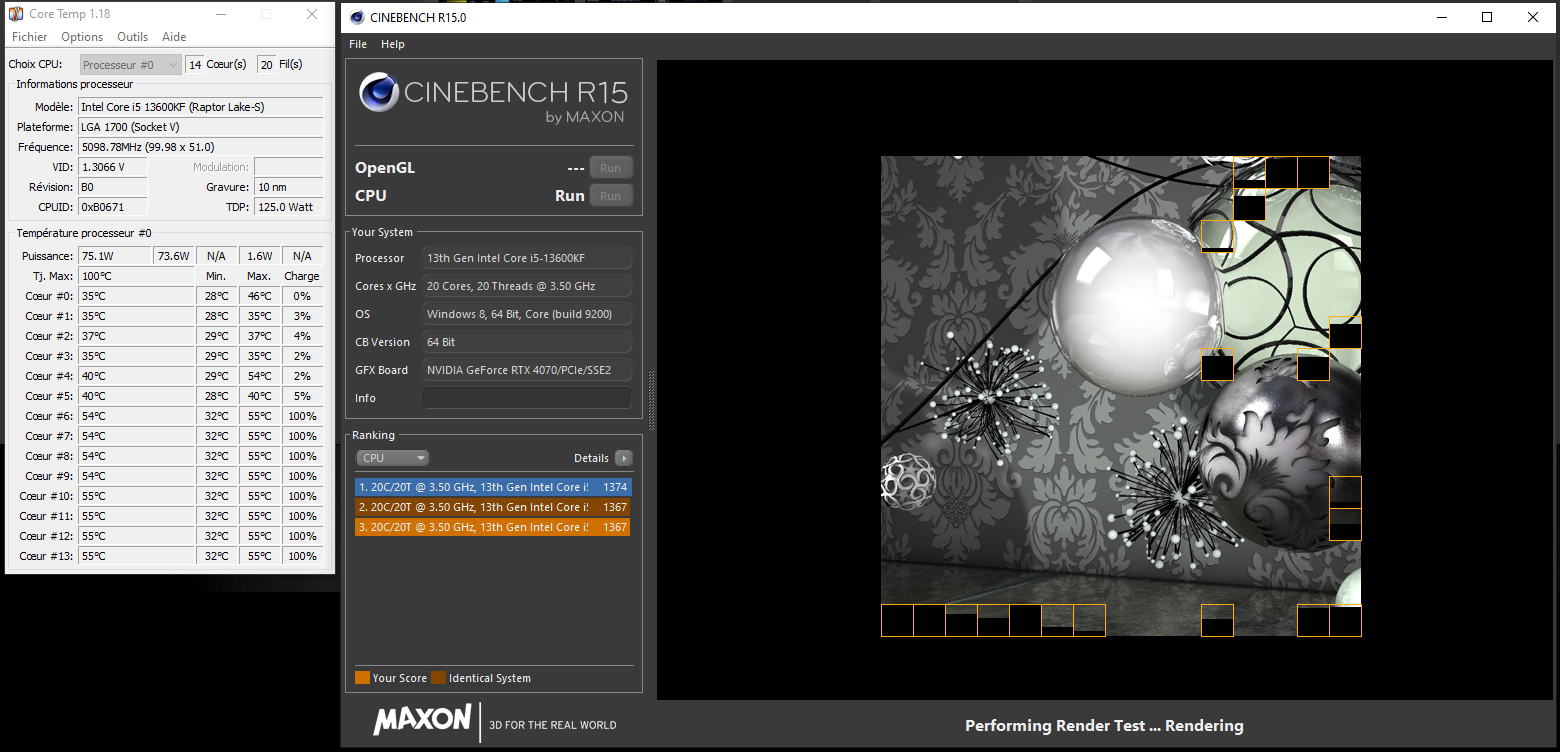Open the Processeur #0 CPU dropdown
Viewport: 1560px width, 752px height.
[x=130, y=64]
